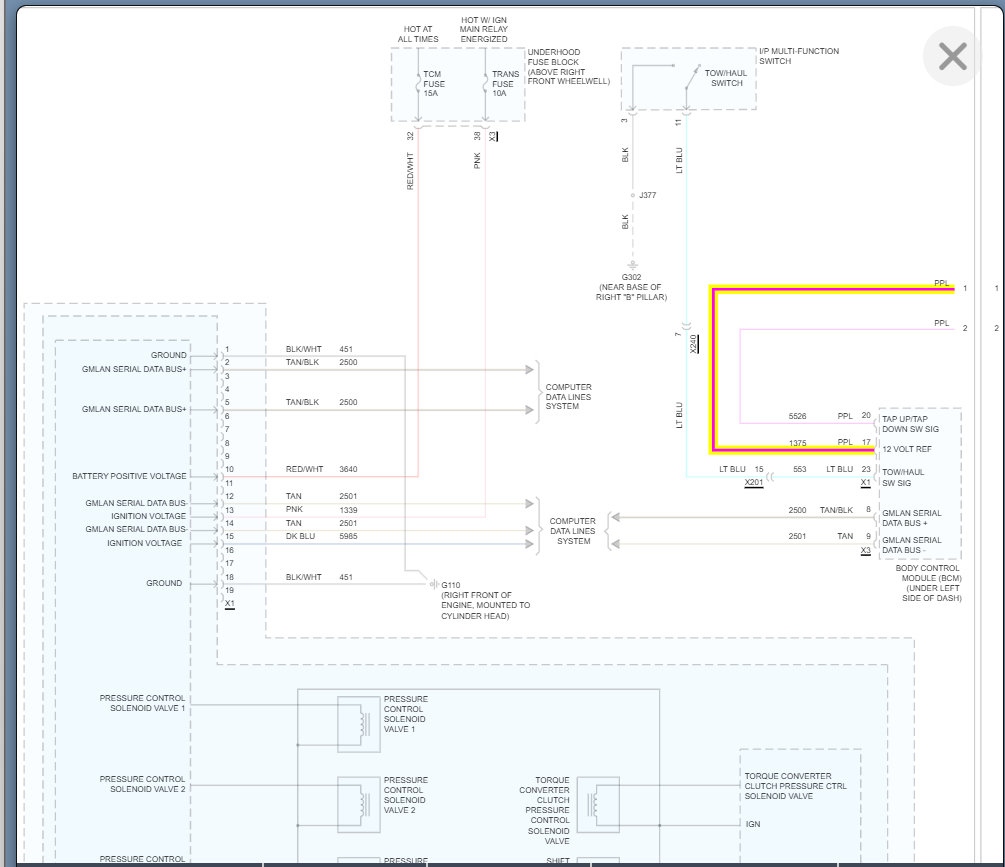Select circuit number 5985
Image resolution: width=1005 pixels, height=867 pixels.
pos(348,536)
